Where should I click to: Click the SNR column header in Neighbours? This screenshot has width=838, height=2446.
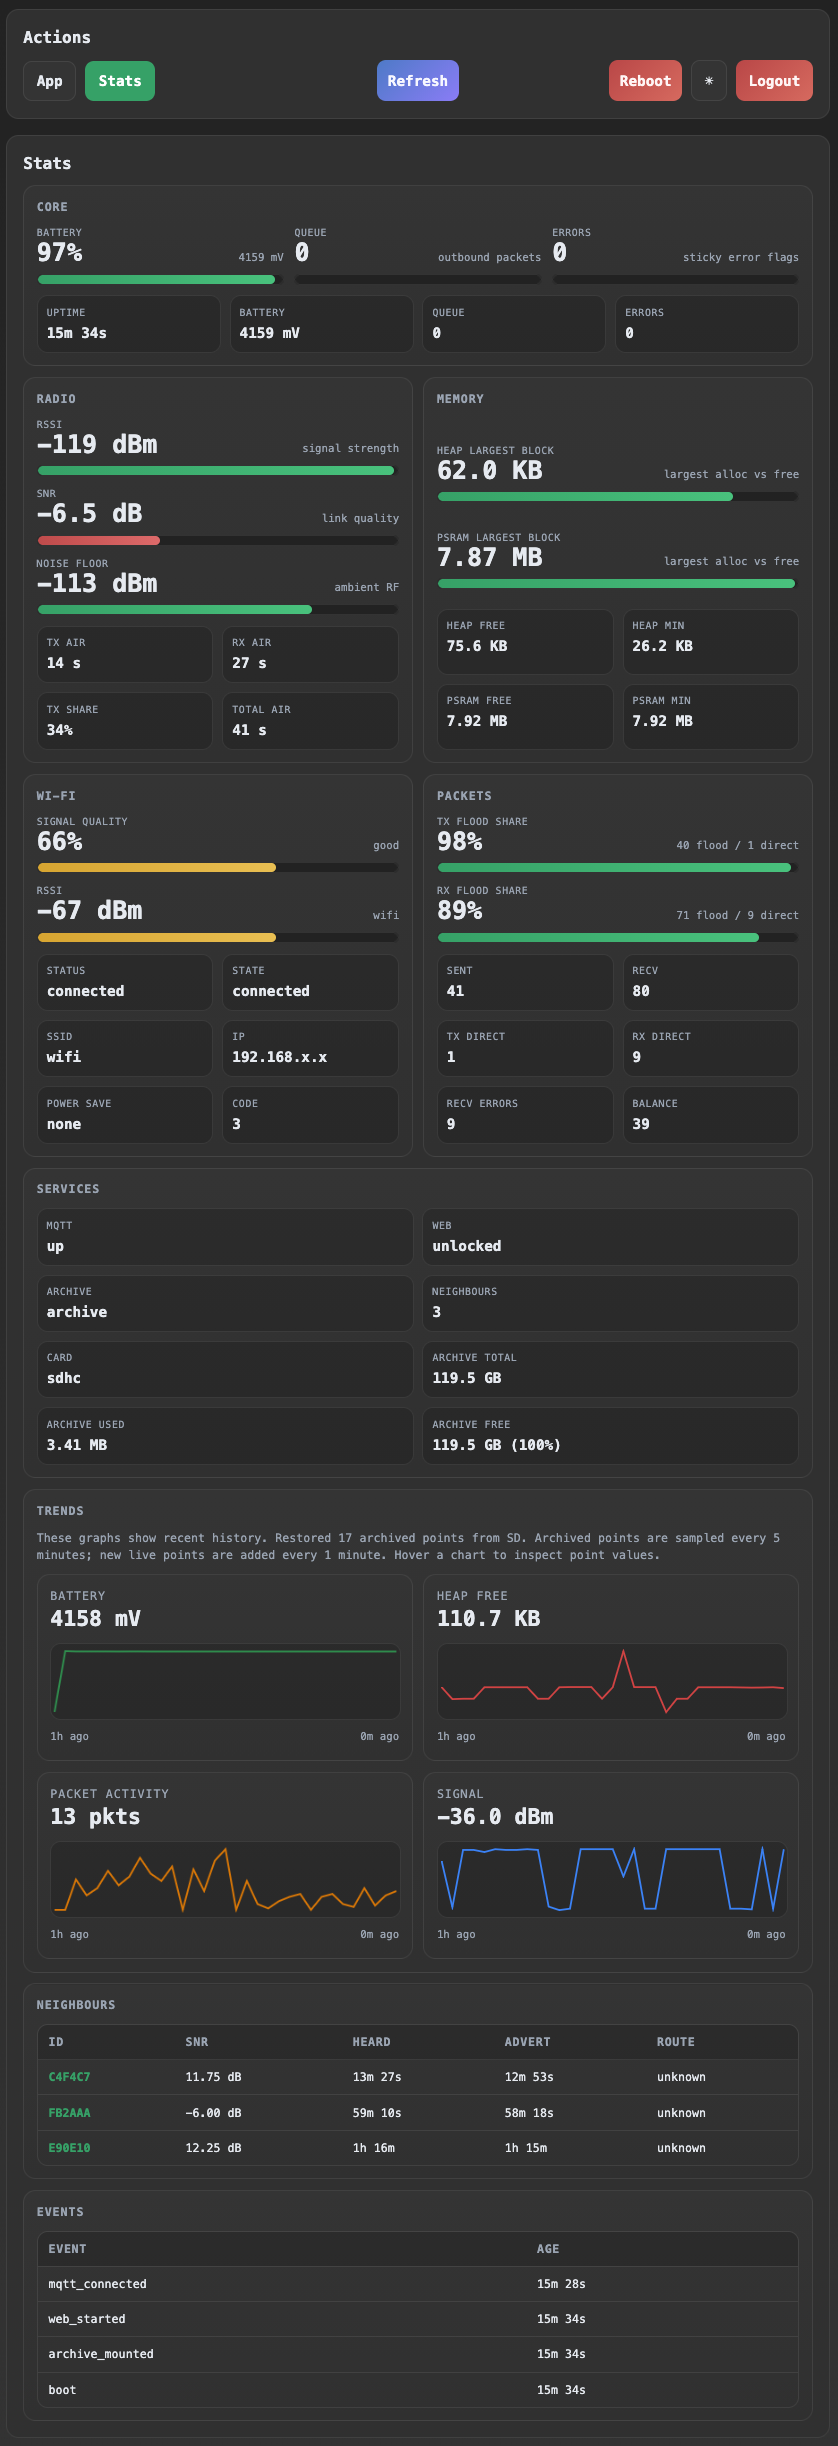point(197,2042)
